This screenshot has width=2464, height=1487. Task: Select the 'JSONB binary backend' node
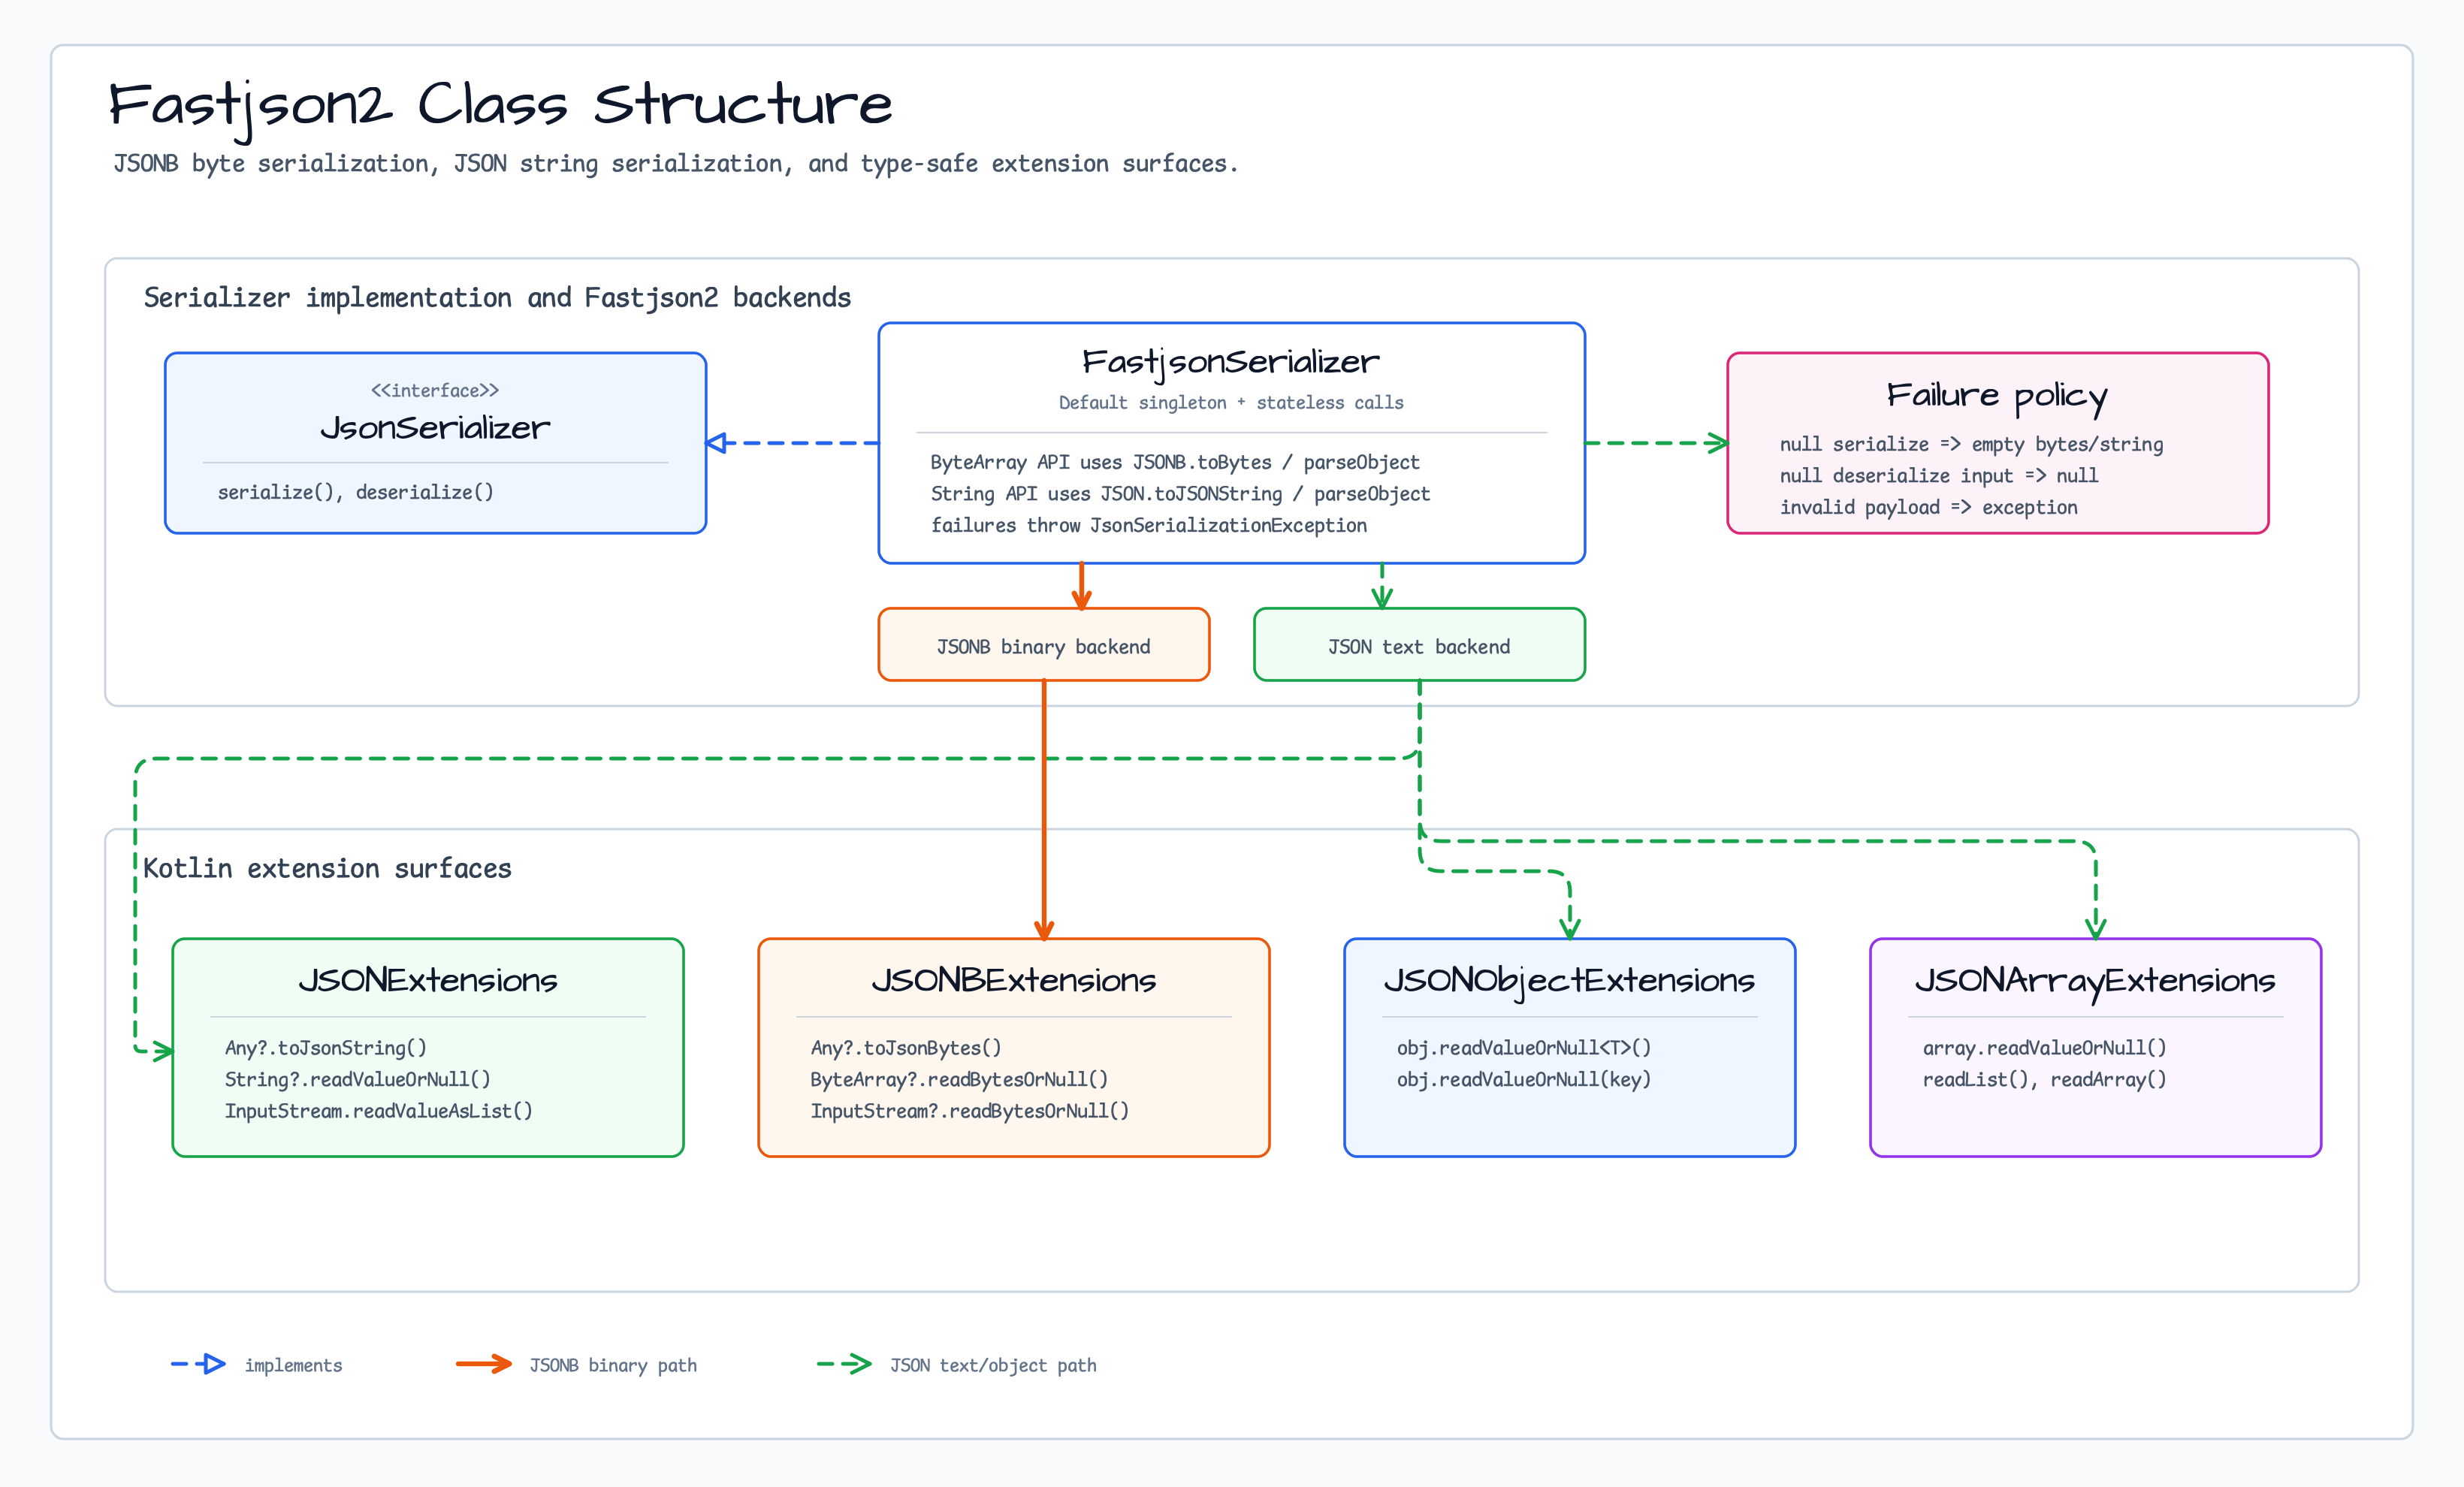coord(1044,645)
